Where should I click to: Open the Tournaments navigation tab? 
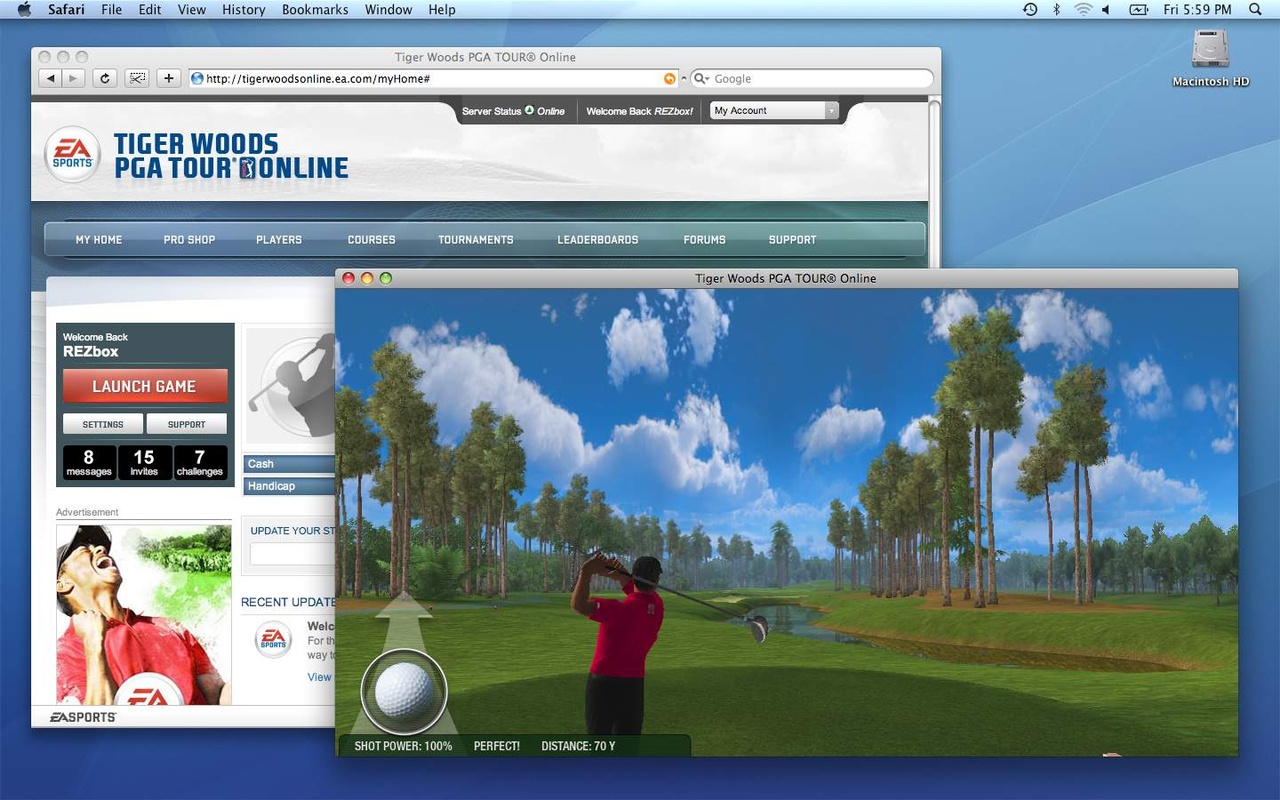[x=475, y=240]
